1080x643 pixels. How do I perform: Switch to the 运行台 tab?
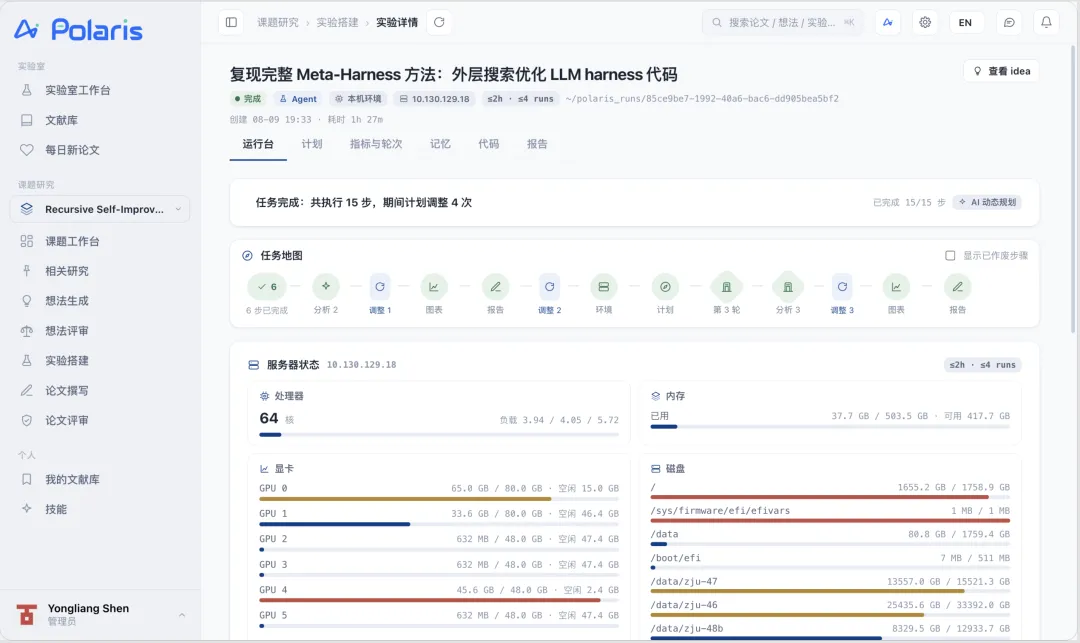[258, 145]
